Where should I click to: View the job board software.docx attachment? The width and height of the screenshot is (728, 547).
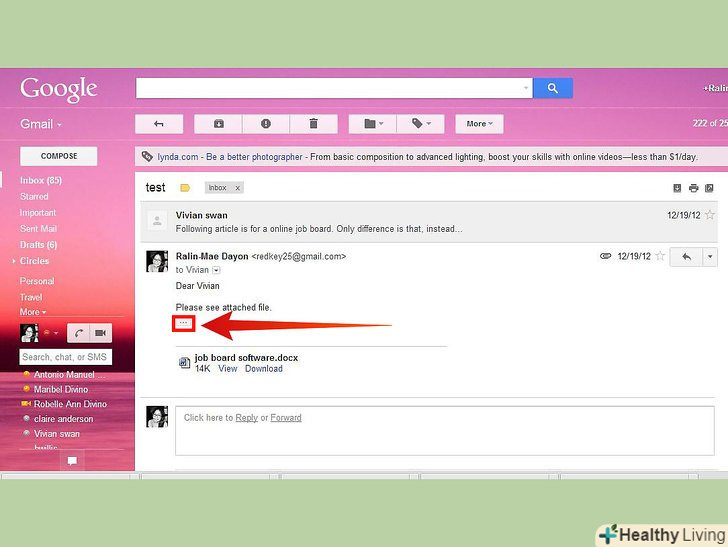tap(228, 369)
